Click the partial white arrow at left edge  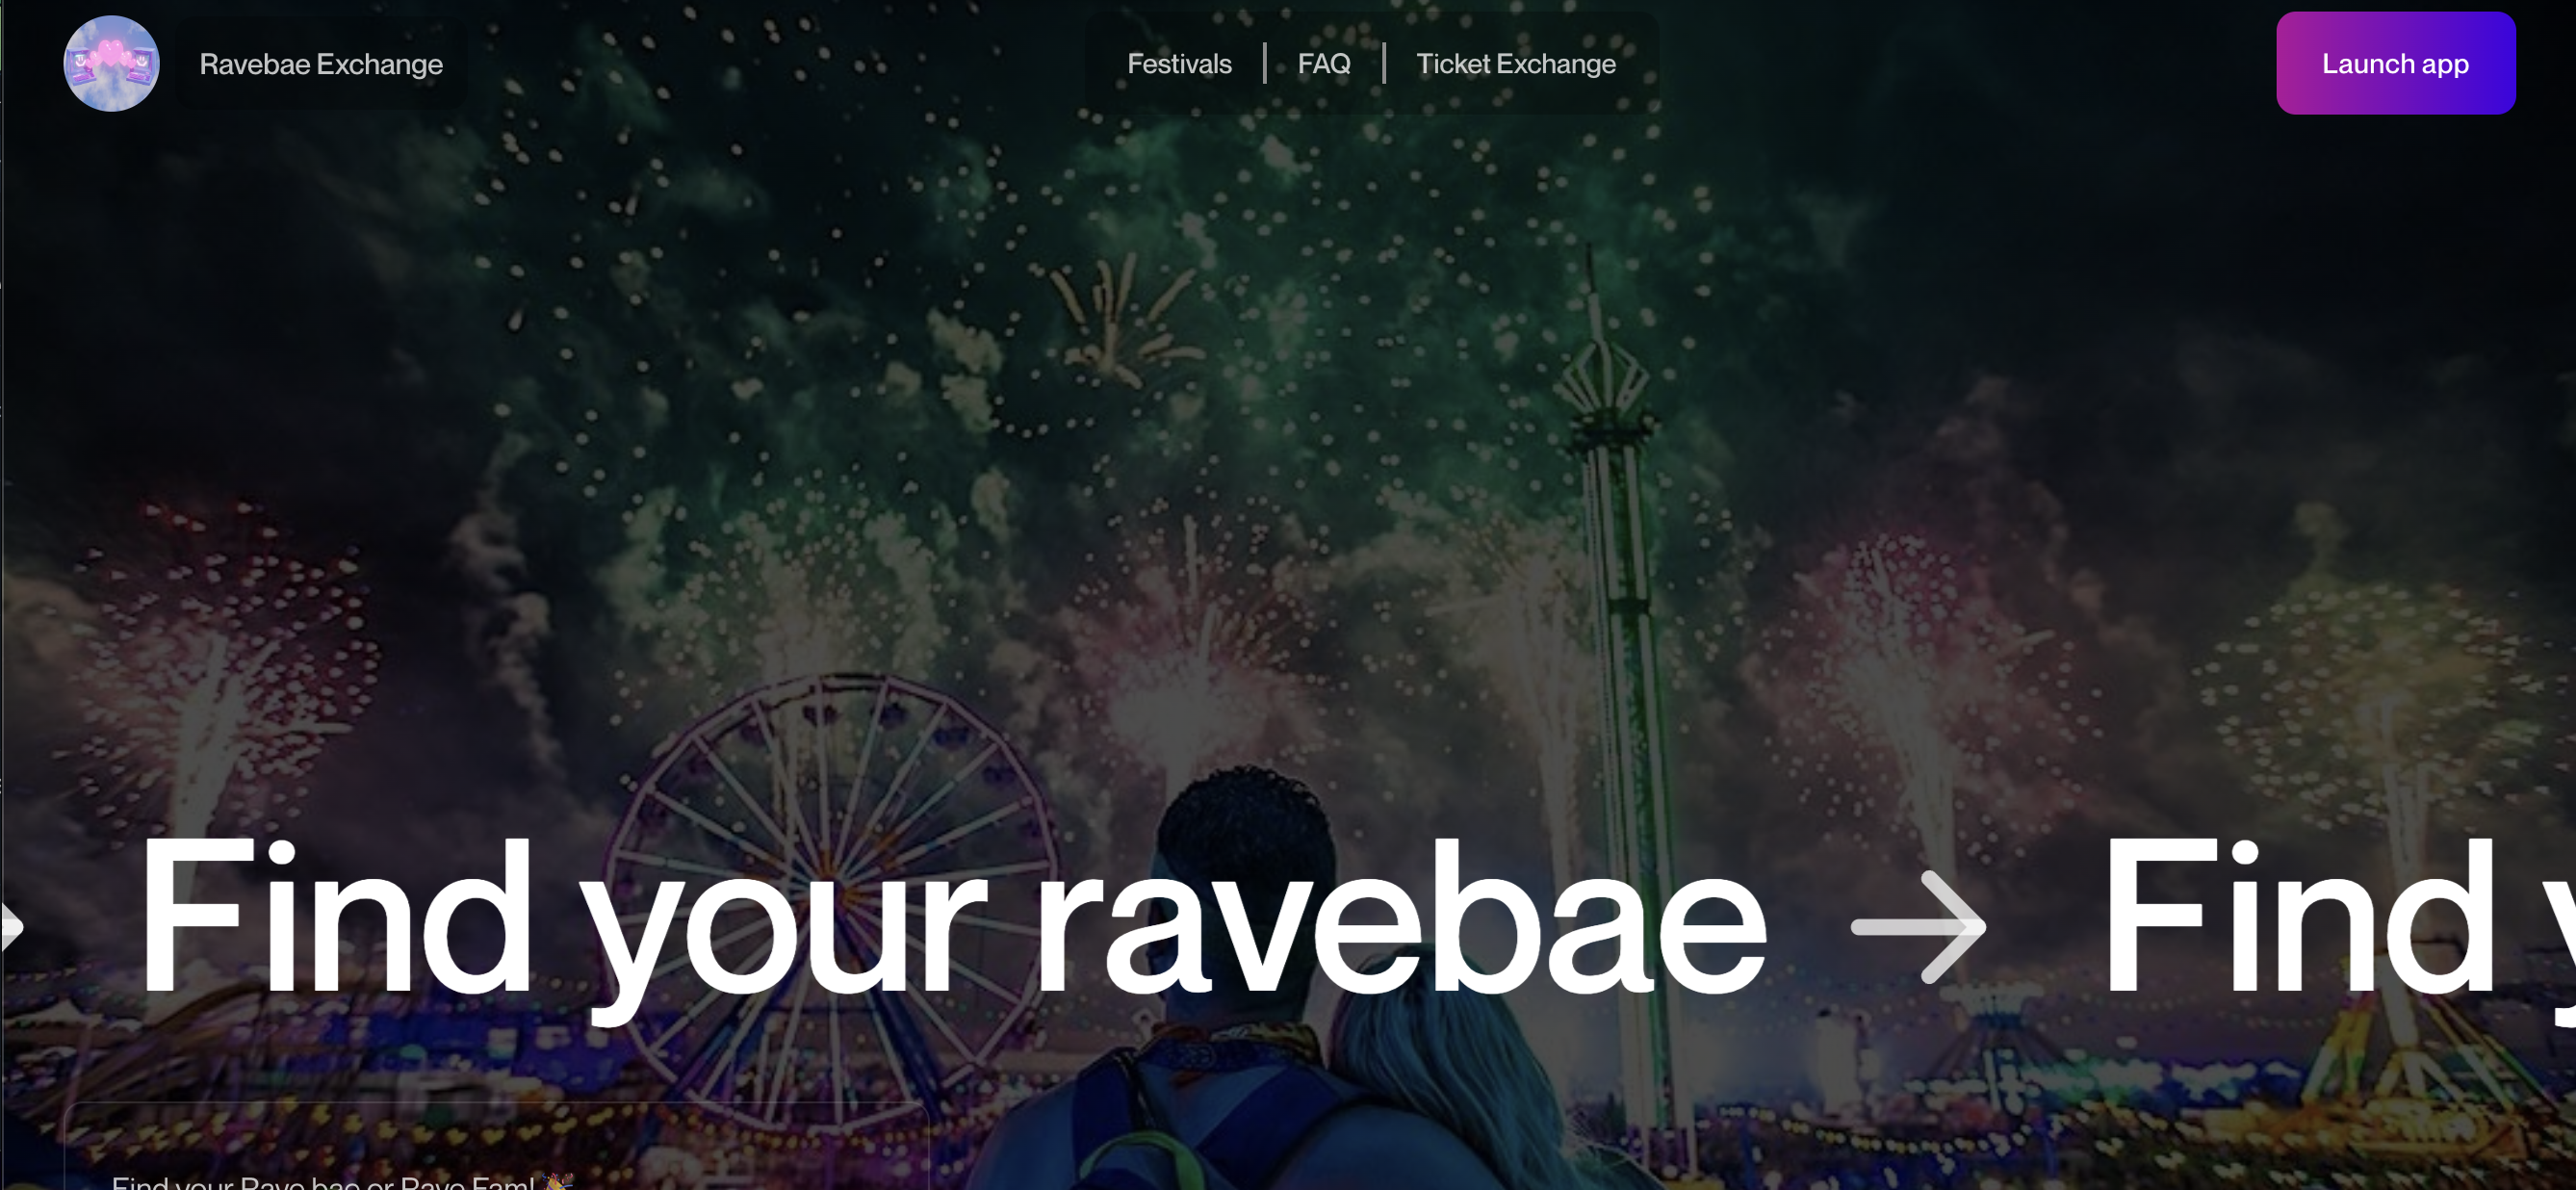(11, 926)
